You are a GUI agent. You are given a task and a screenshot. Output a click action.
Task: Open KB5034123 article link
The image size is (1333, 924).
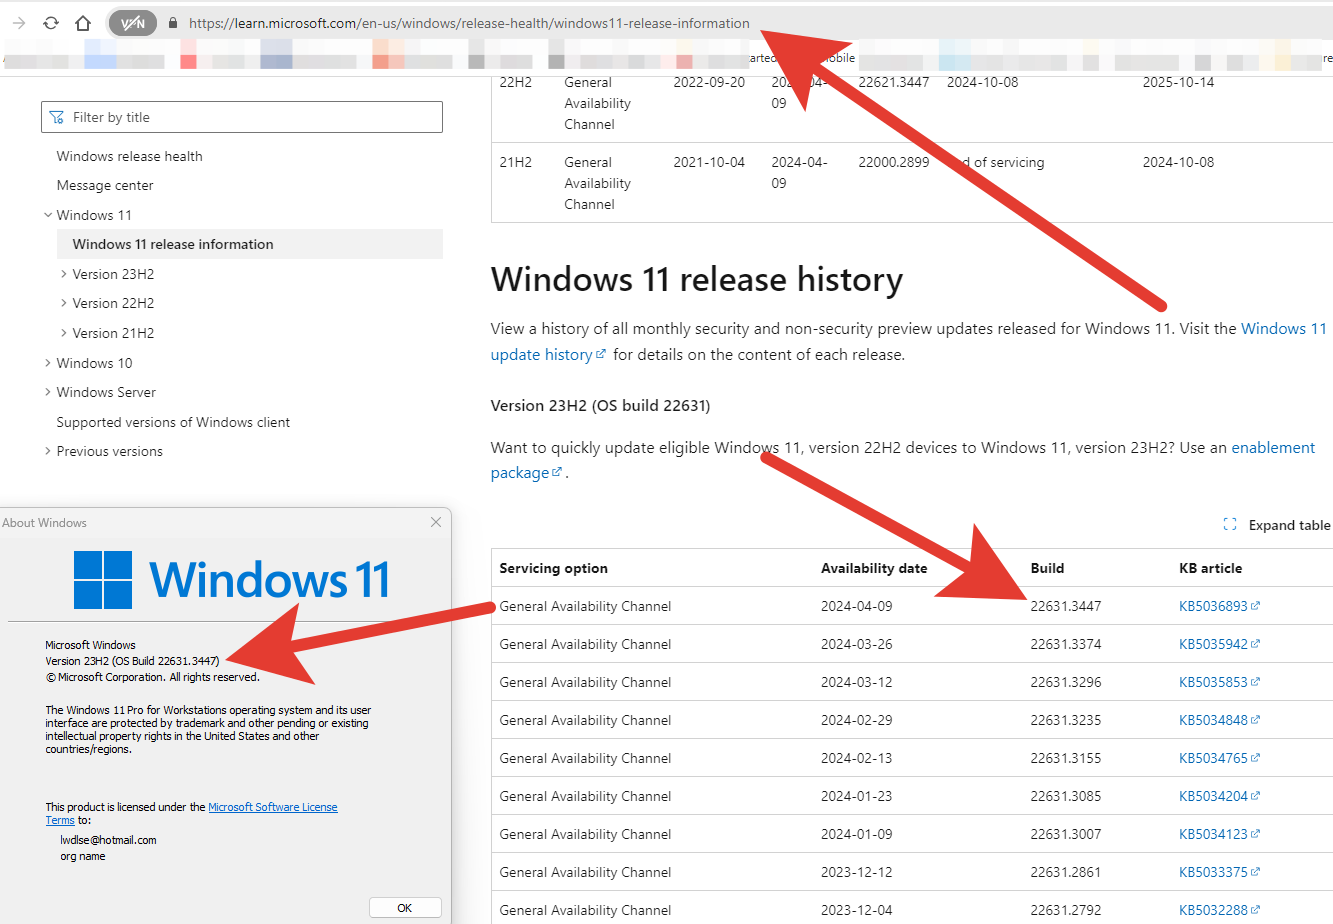[x=1219, y=834]
